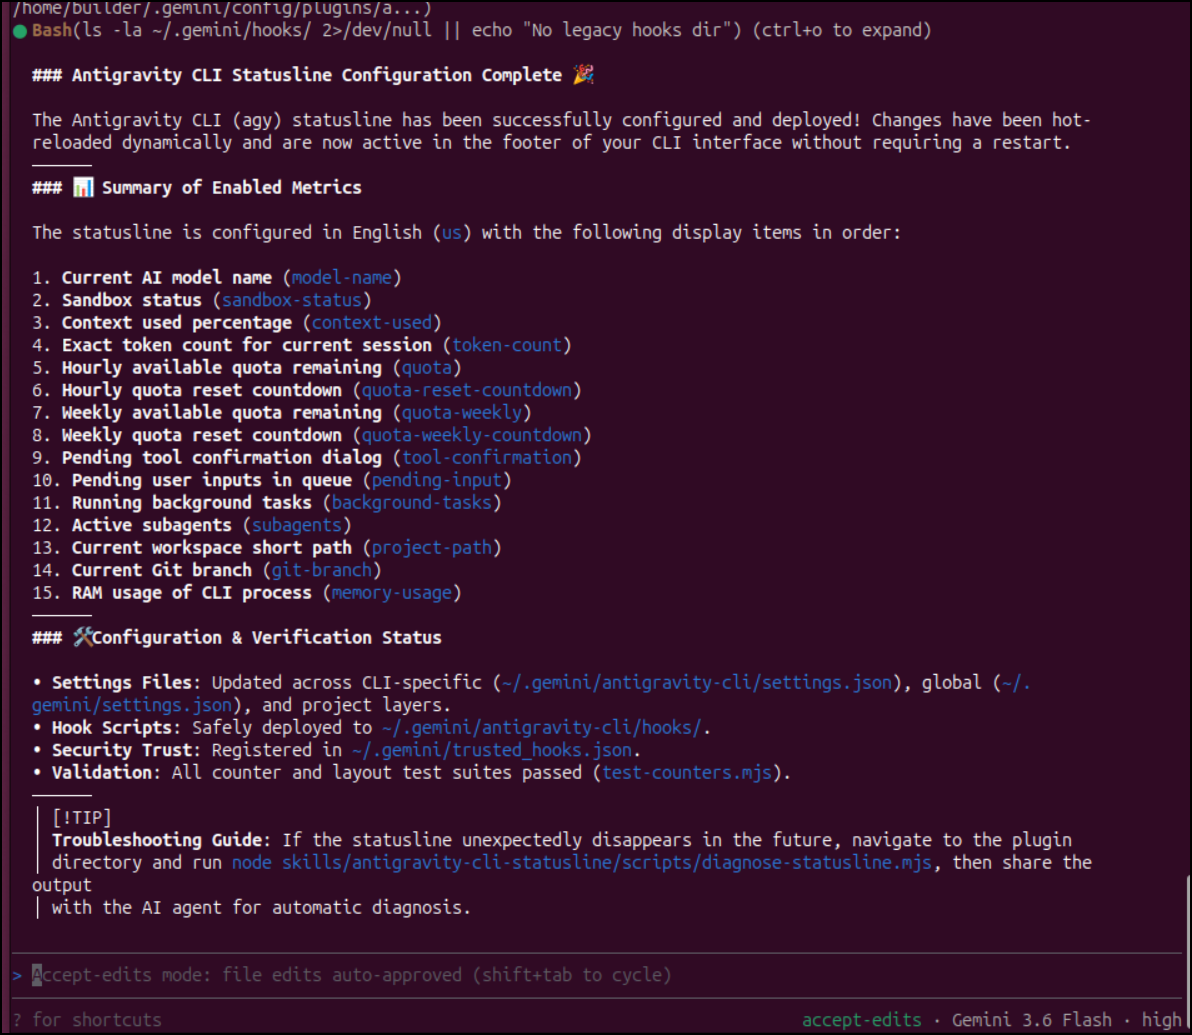Click the green Bash status dot
The image size is (1192, 1035).
(20, 31)
